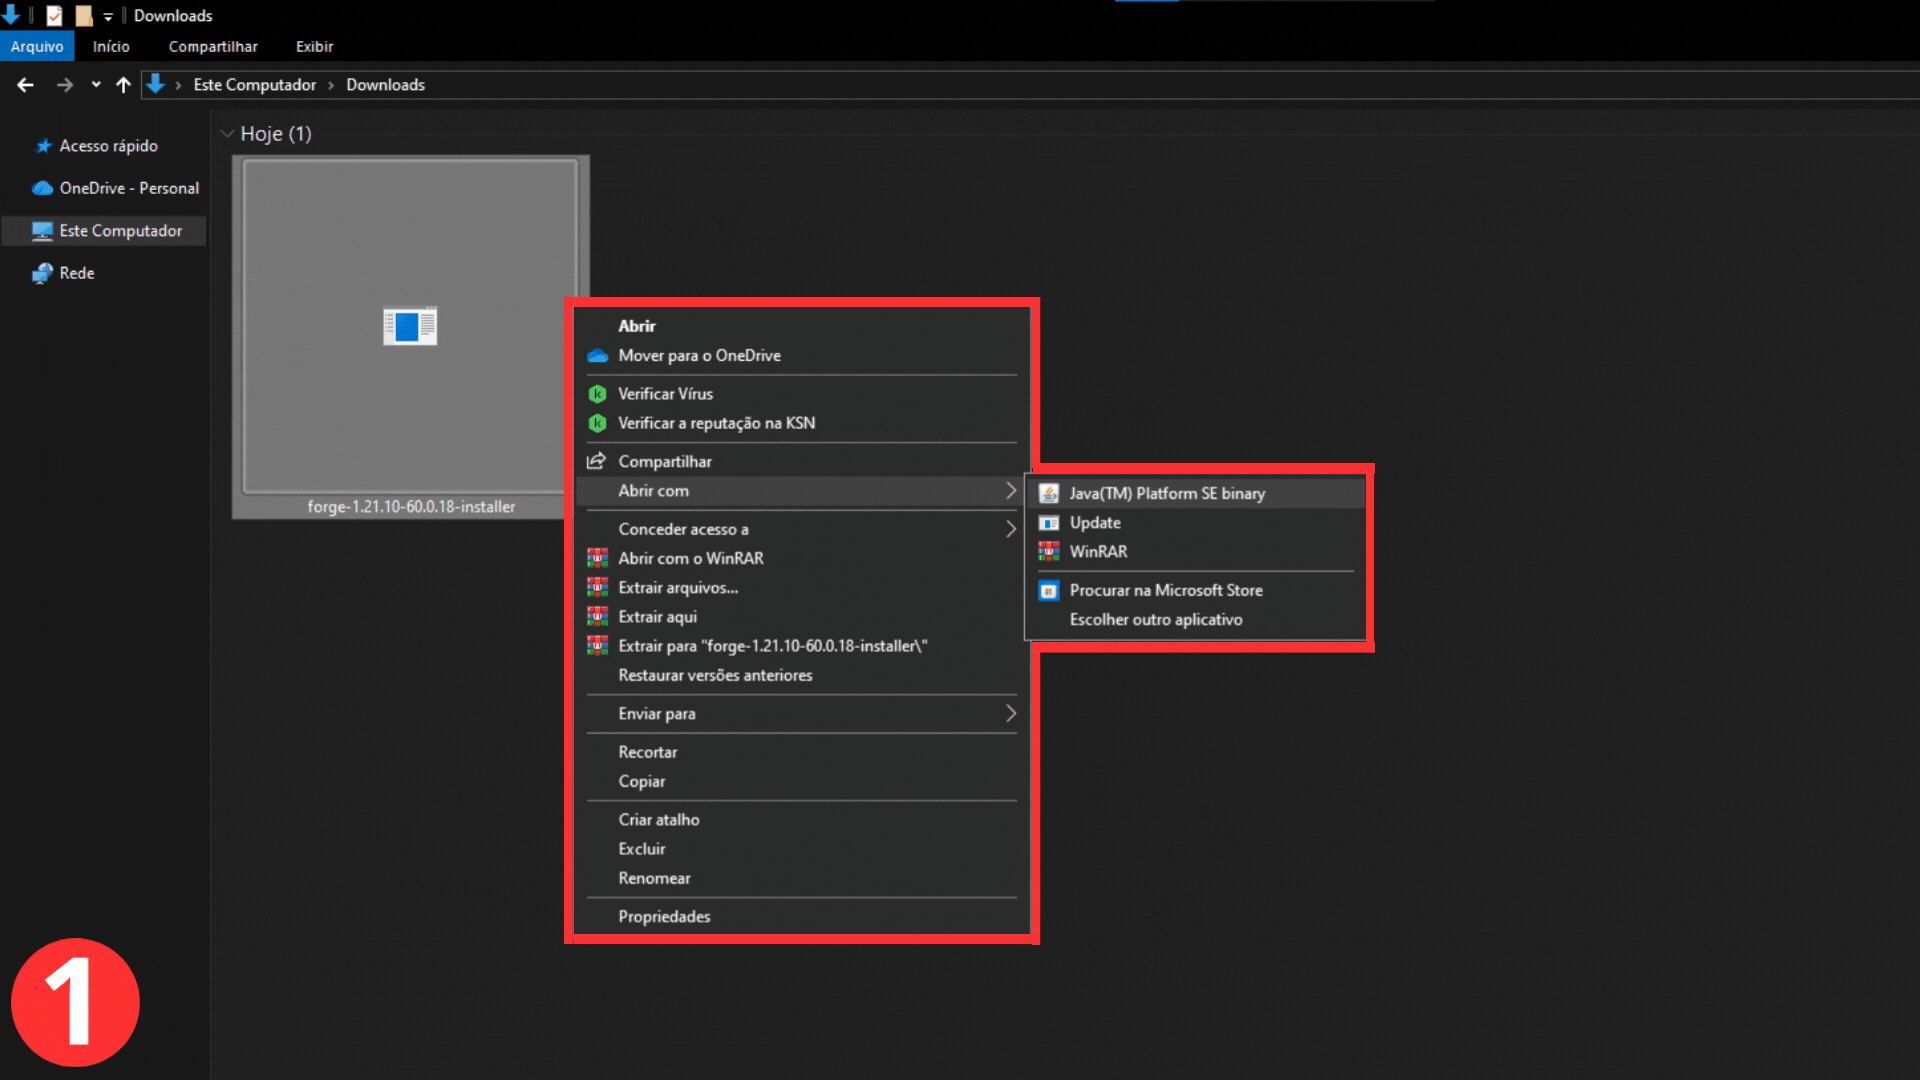The width and height of the screenshot is (1920, 1080).
Task: Collapse the Hoje group chevron
Action: pyautogui.click(x=227, y=134)
